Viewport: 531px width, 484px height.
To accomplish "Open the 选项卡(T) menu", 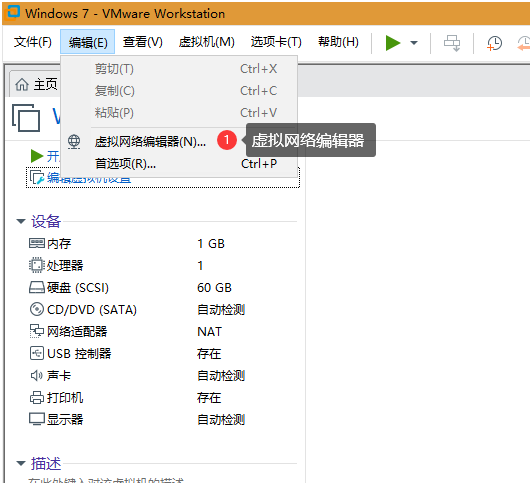I will pyautogui.click(x=276, y=42).
